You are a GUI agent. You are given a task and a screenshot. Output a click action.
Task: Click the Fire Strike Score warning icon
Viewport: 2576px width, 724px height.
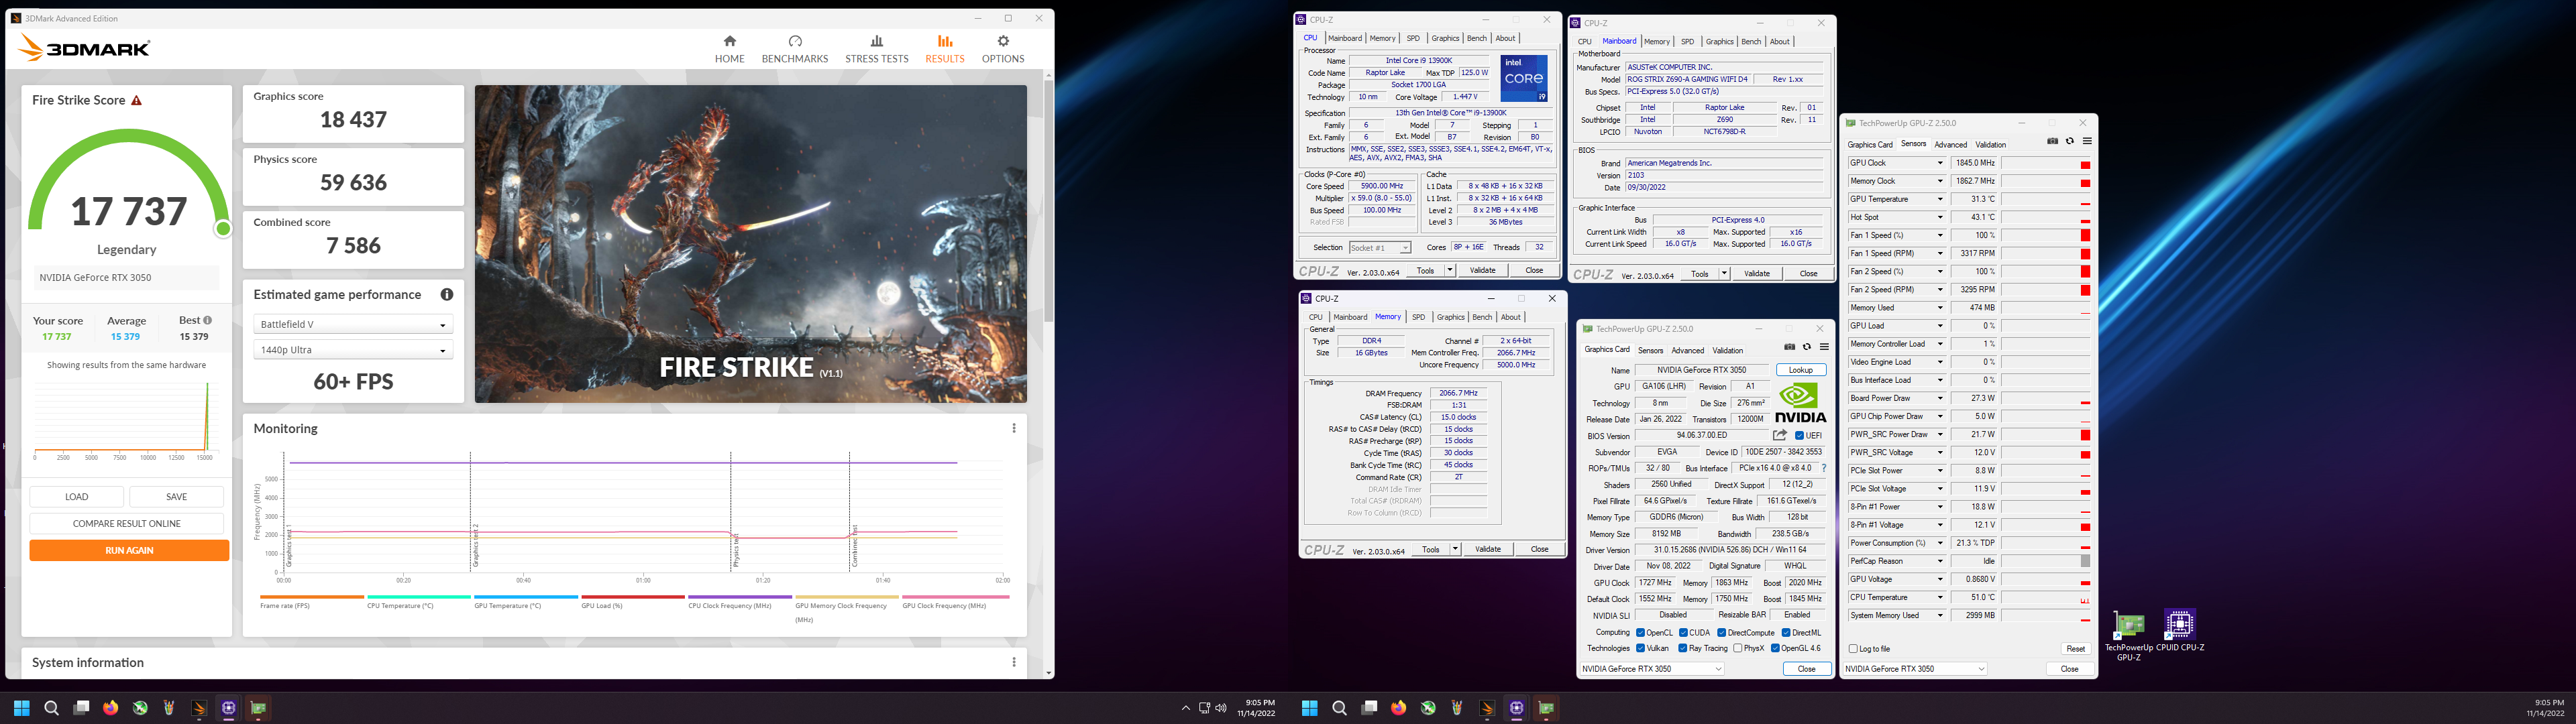tap(137, 101)
